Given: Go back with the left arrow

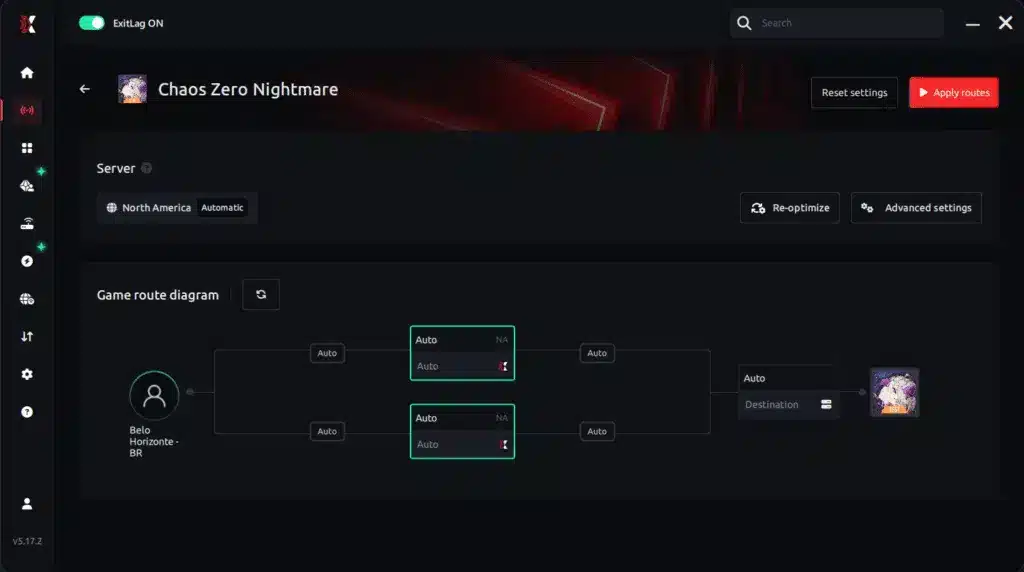Looking at the screenshot, I should pyautogui.click(x=85, y=89).
